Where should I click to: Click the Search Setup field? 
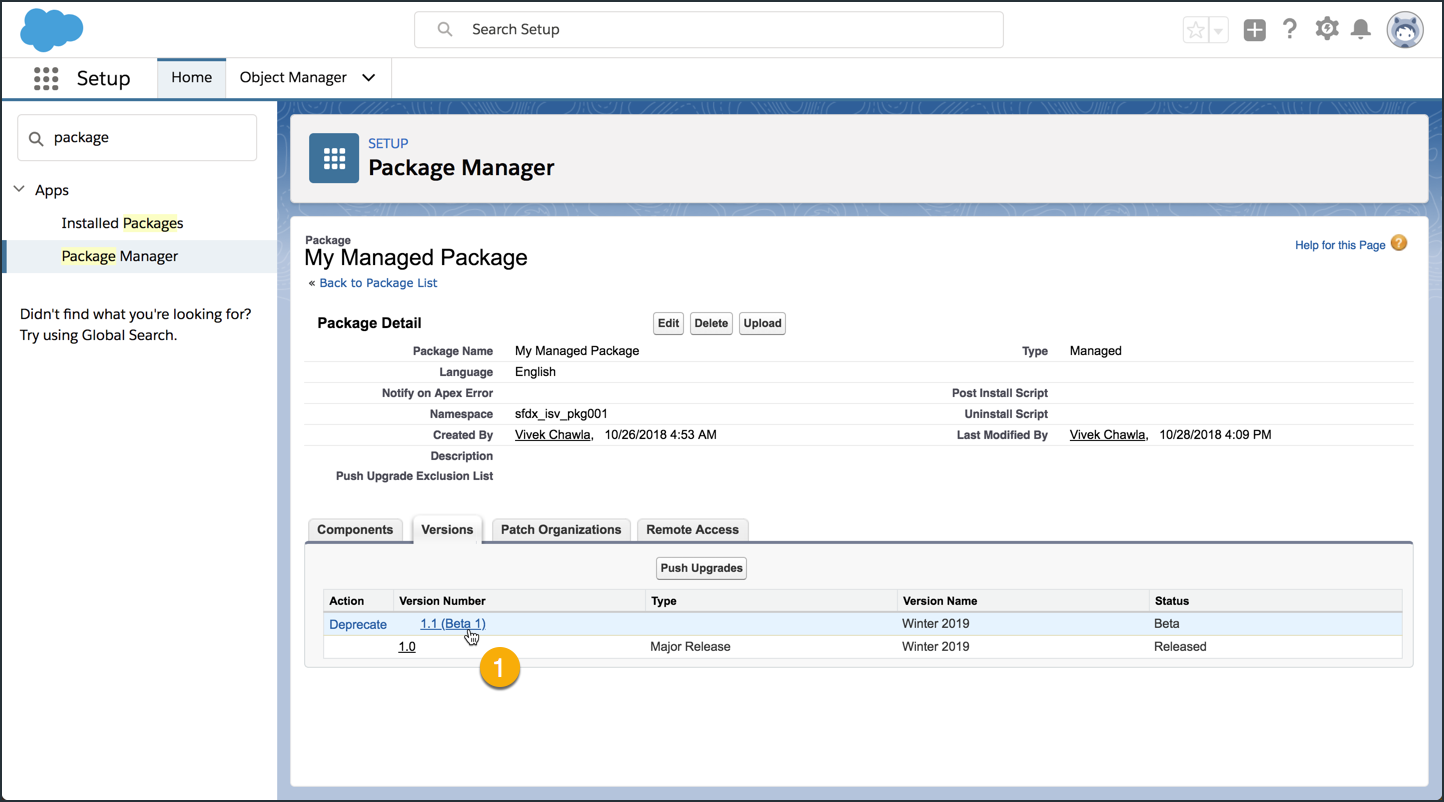coord(708,30)
